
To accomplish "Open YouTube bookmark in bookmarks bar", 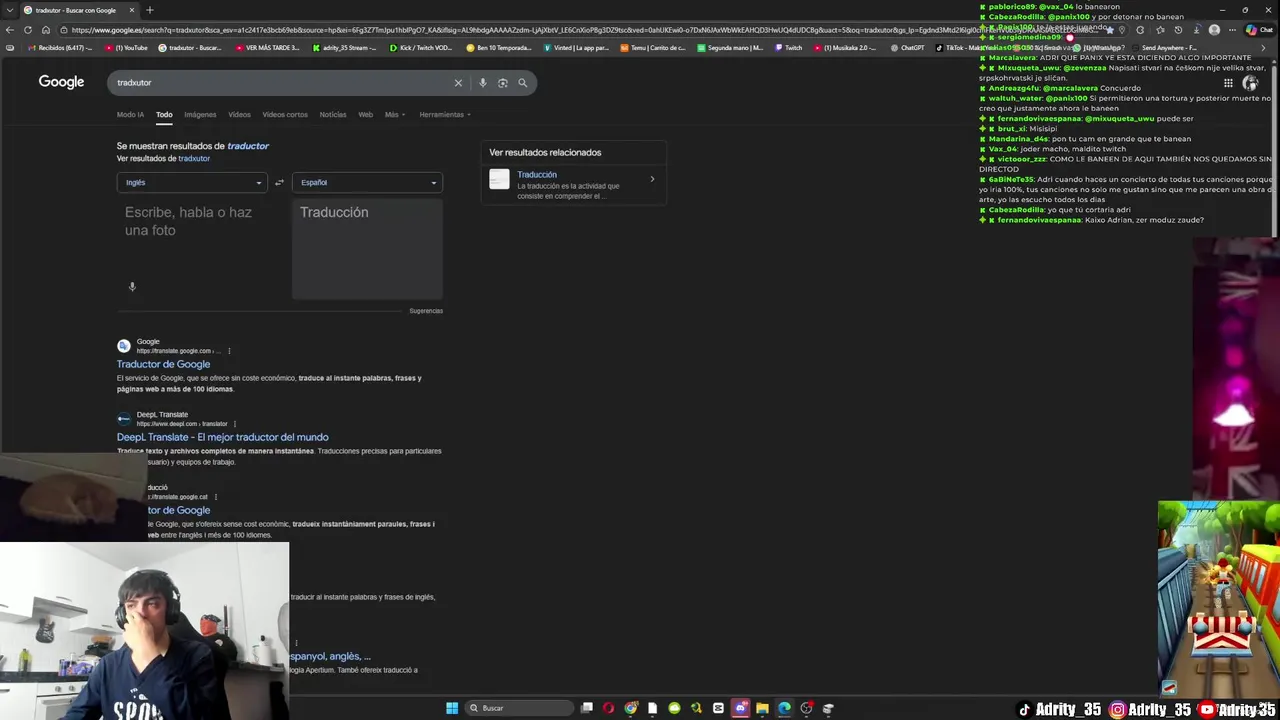I will 126,47.
